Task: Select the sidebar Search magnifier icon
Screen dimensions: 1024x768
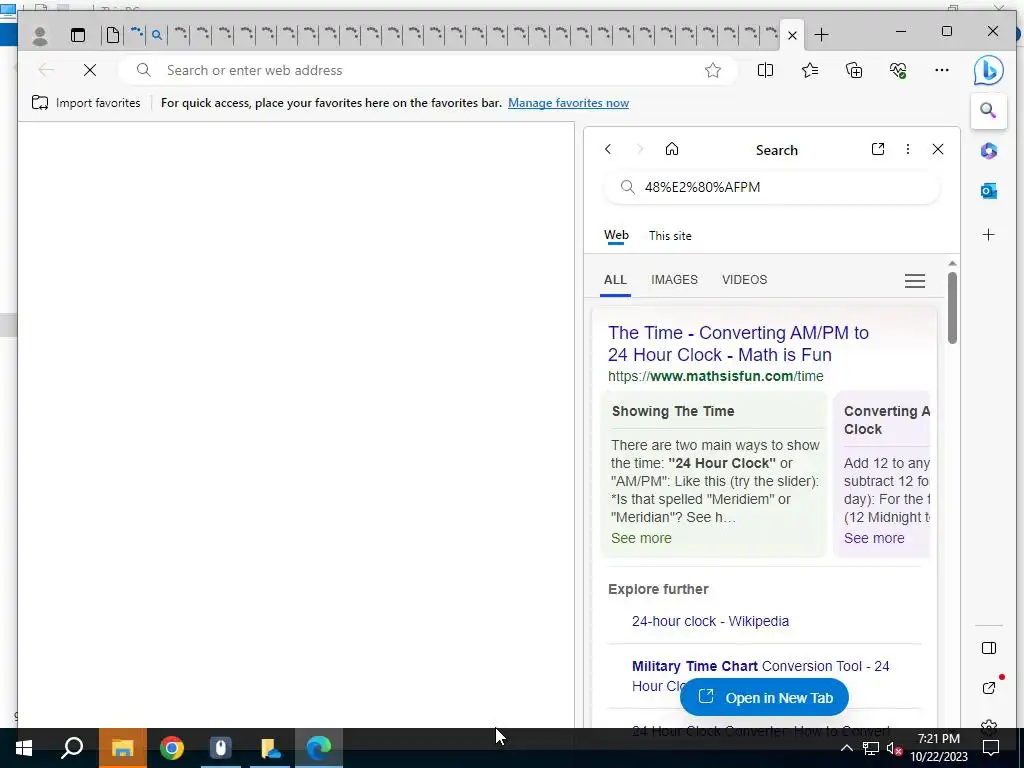Action: (988, 110)
